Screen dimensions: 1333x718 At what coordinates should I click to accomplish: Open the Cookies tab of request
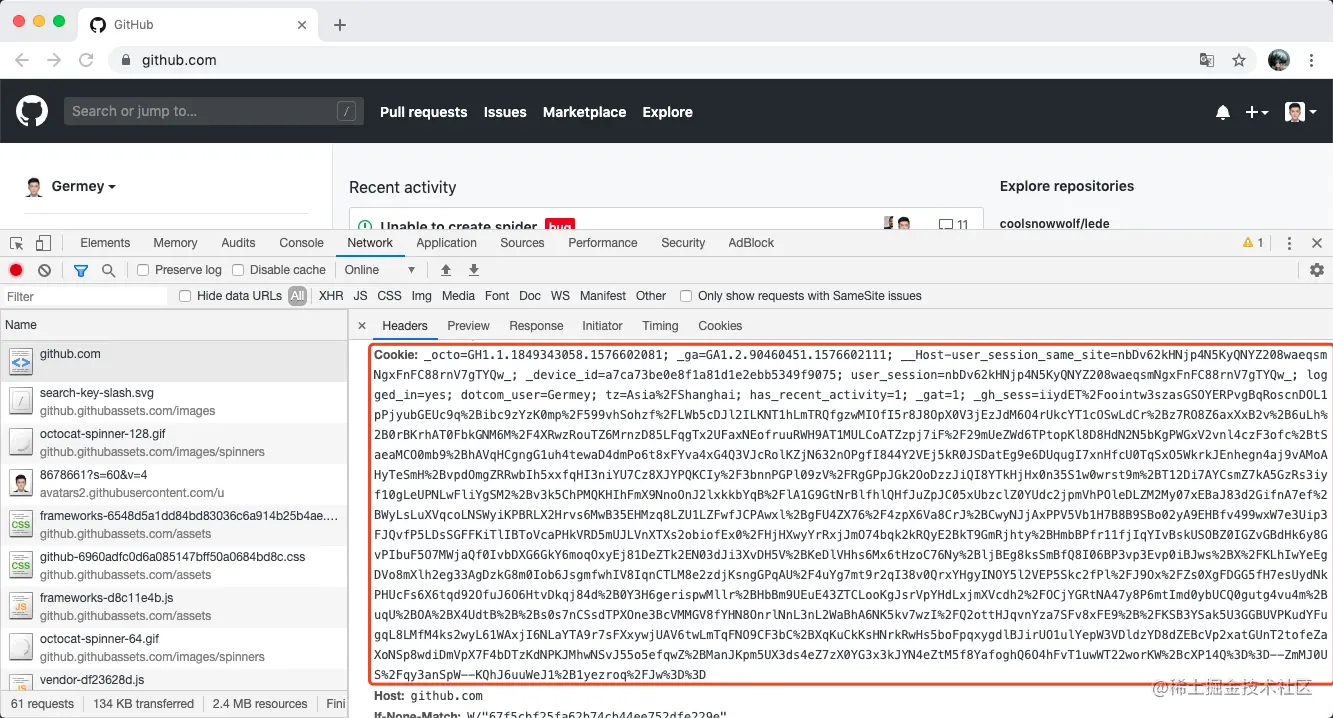tap(720, 326)
